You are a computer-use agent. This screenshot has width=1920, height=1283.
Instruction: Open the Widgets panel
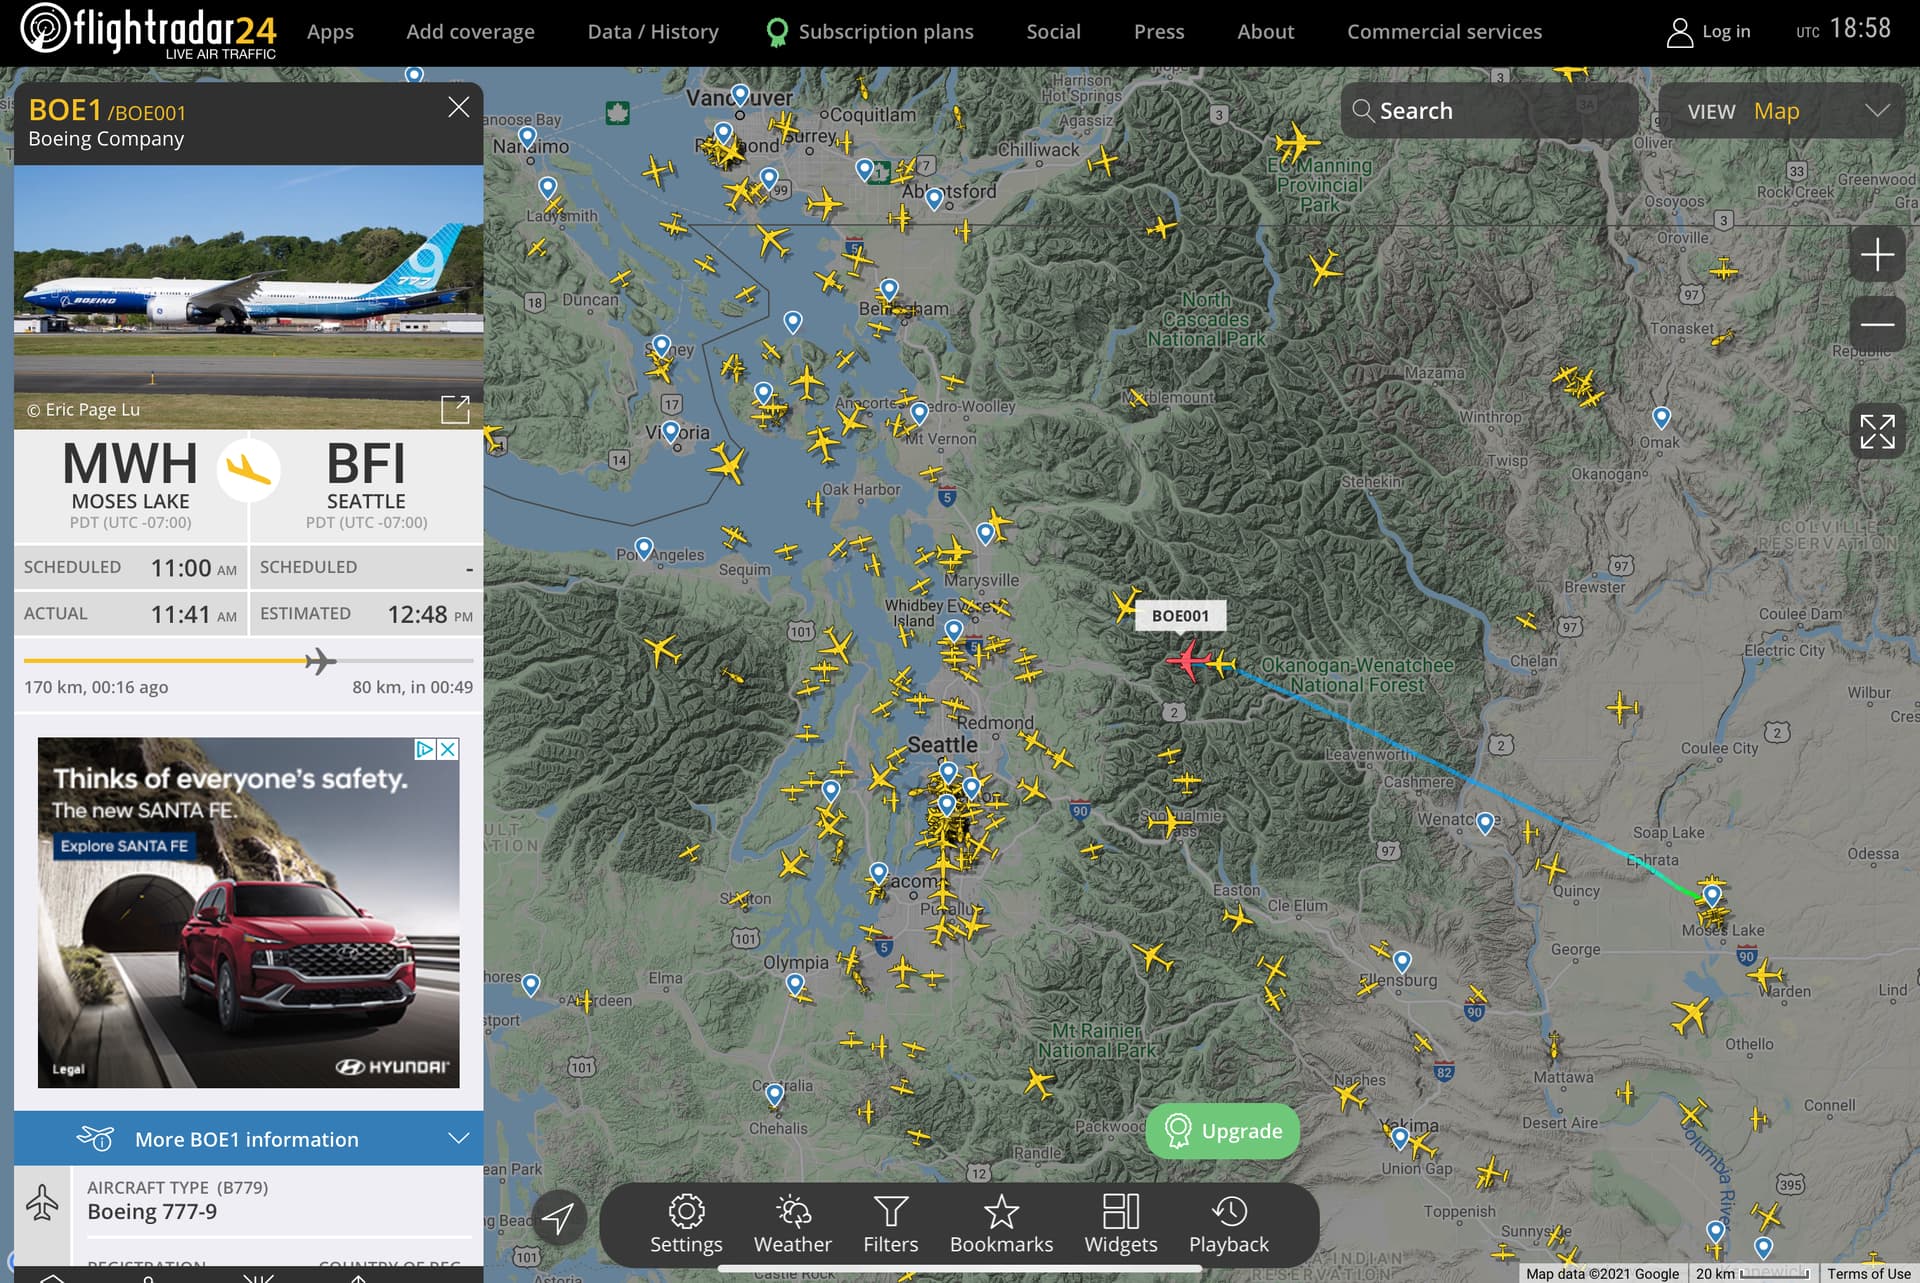point(1121,1224)
